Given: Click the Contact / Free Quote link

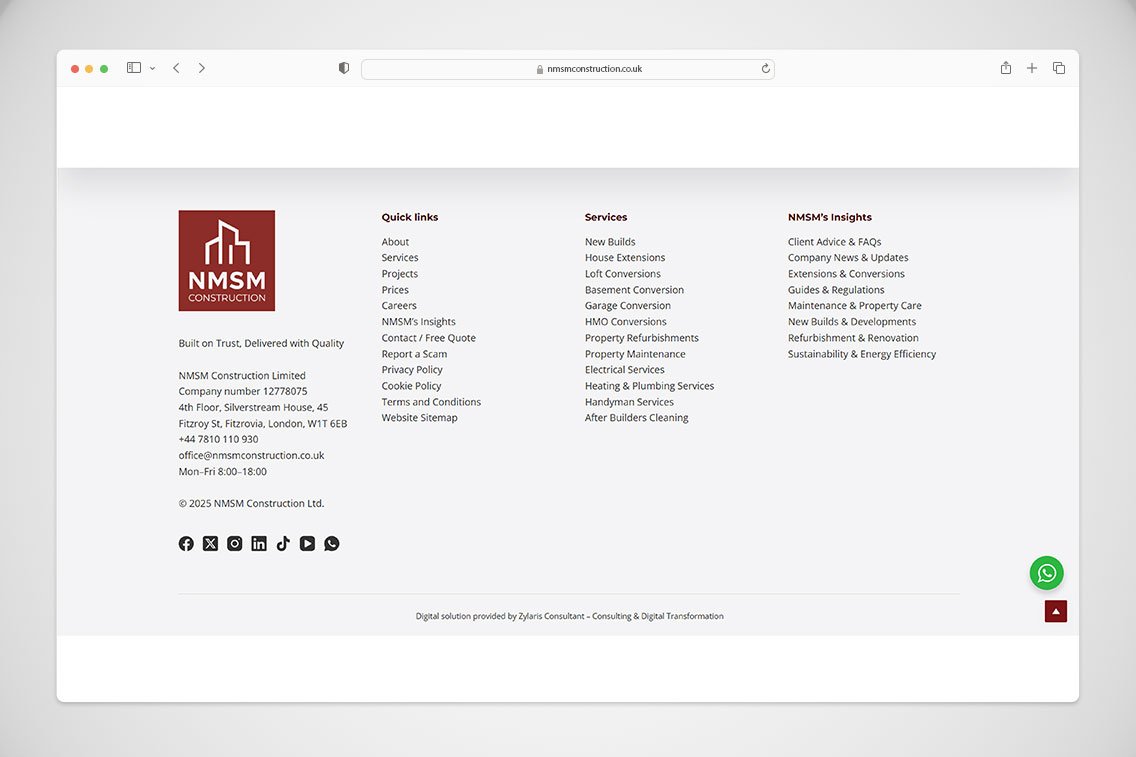Looking at the screenshot, I should click(x=428, y=338).
